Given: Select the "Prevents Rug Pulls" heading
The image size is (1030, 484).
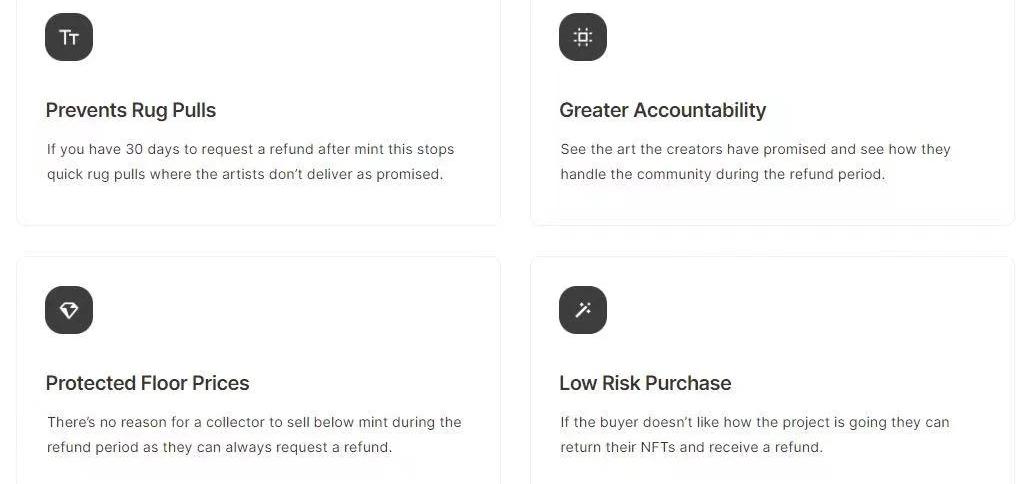Looking at the screenshot, I should point(131,110).
